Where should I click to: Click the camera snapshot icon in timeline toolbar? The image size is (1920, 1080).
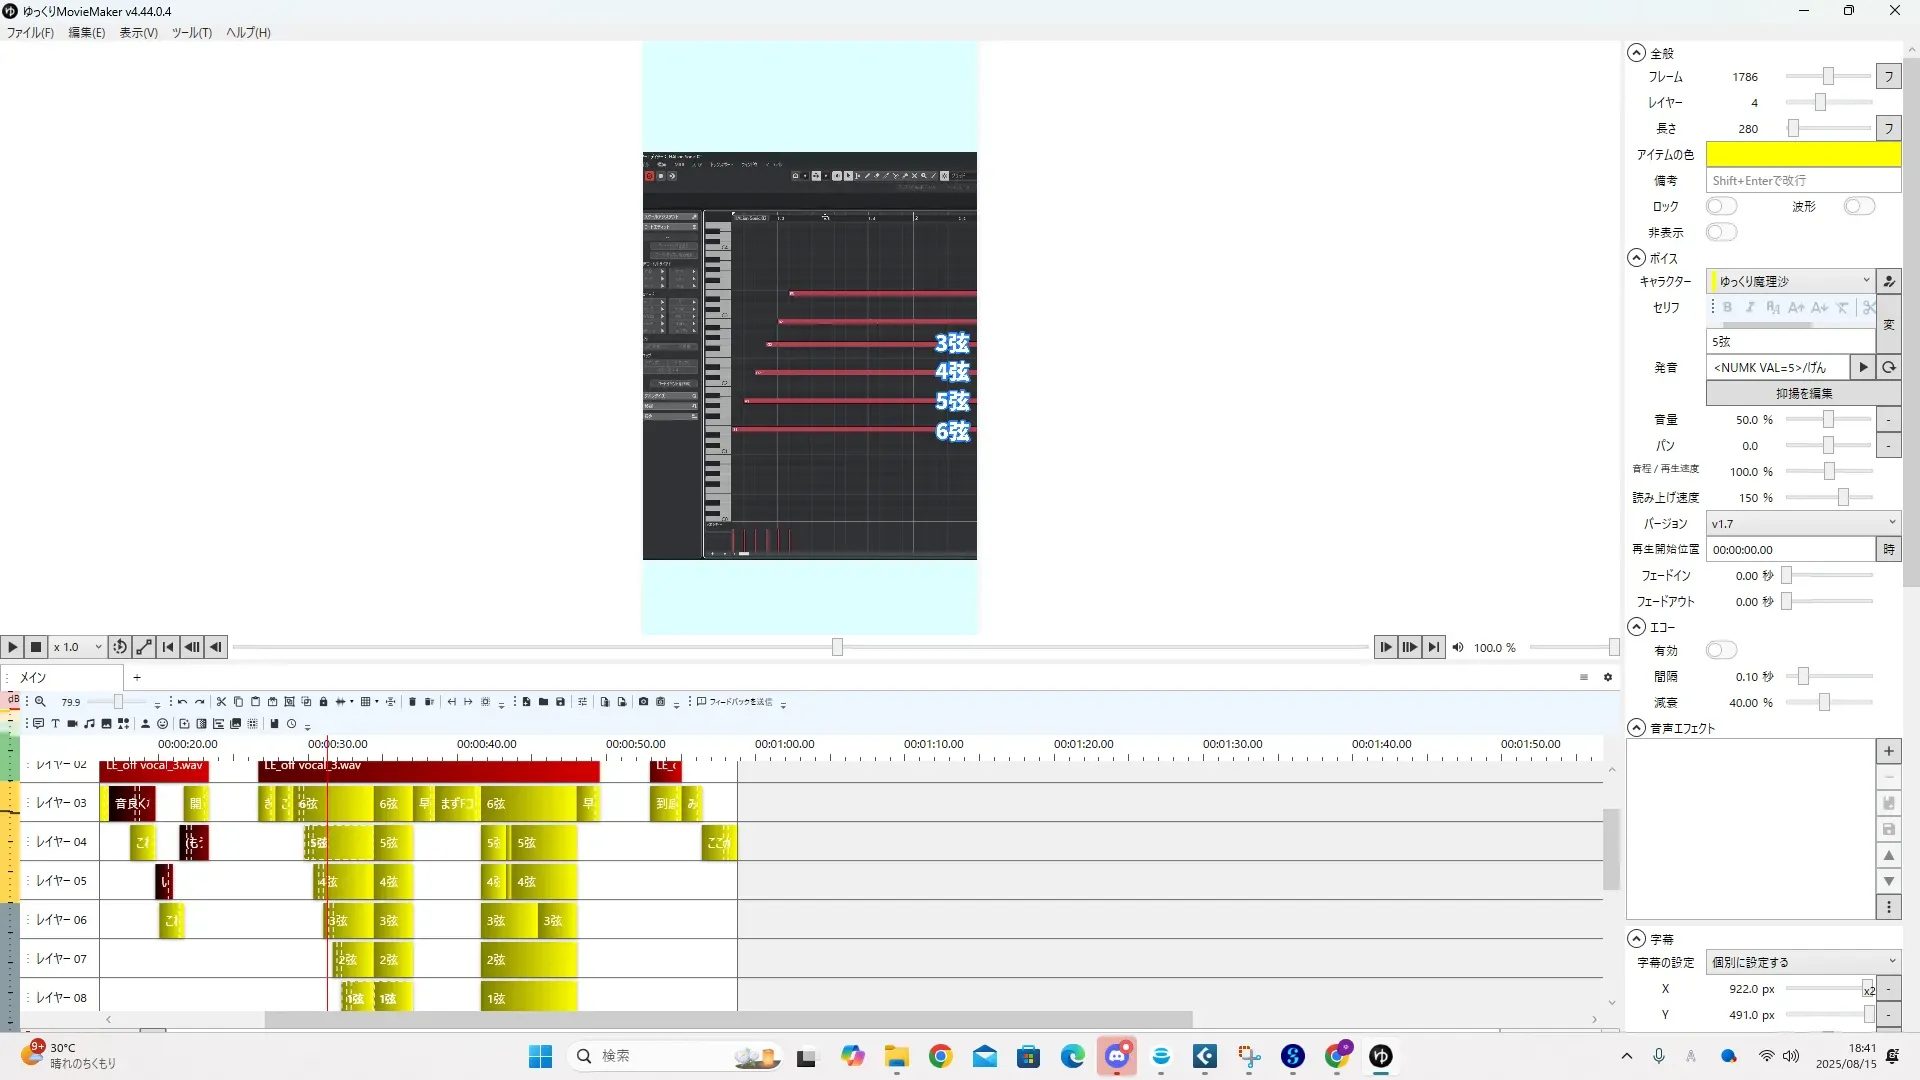tap(643, 702)
